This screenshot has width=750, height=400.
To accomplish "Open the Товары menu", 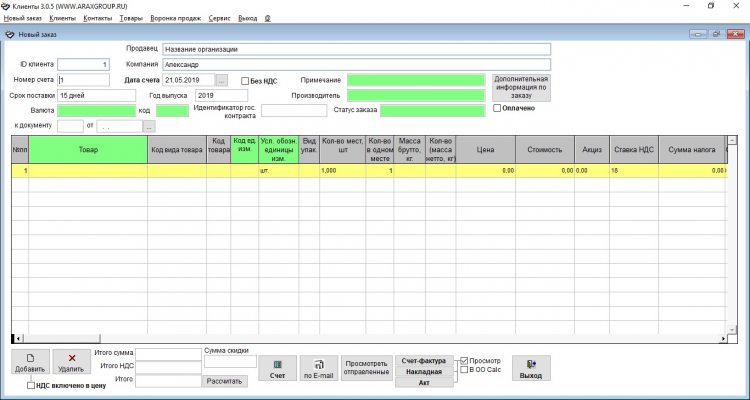I will coord(130,19).
